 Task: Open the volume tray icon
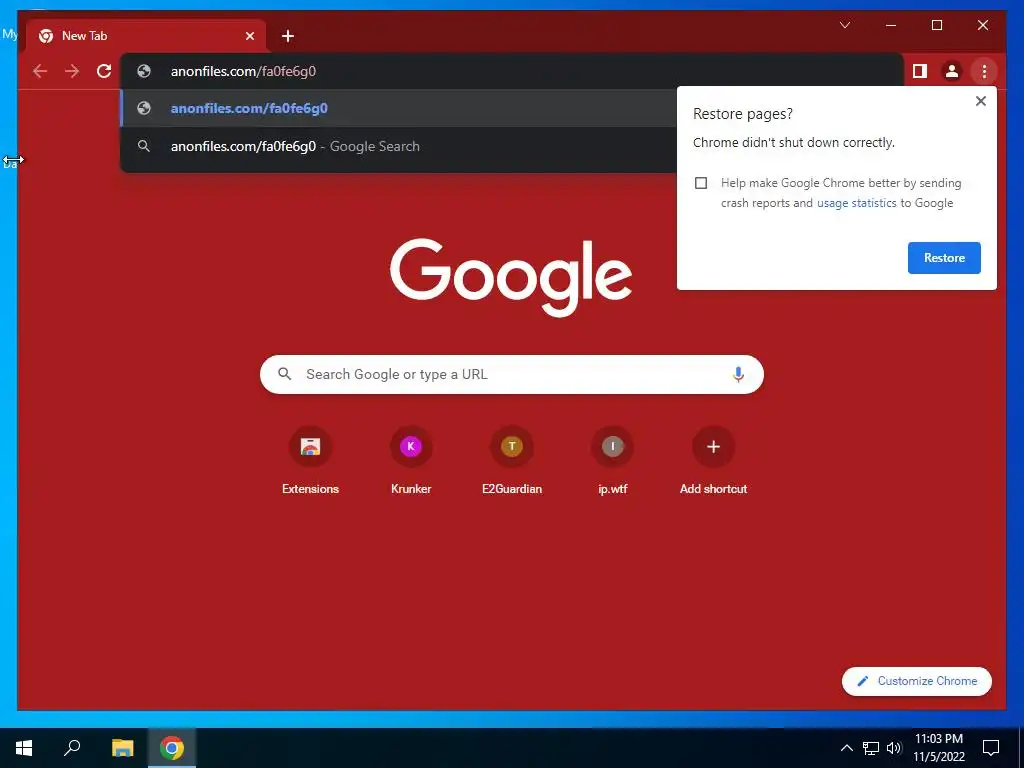[893, 748]
